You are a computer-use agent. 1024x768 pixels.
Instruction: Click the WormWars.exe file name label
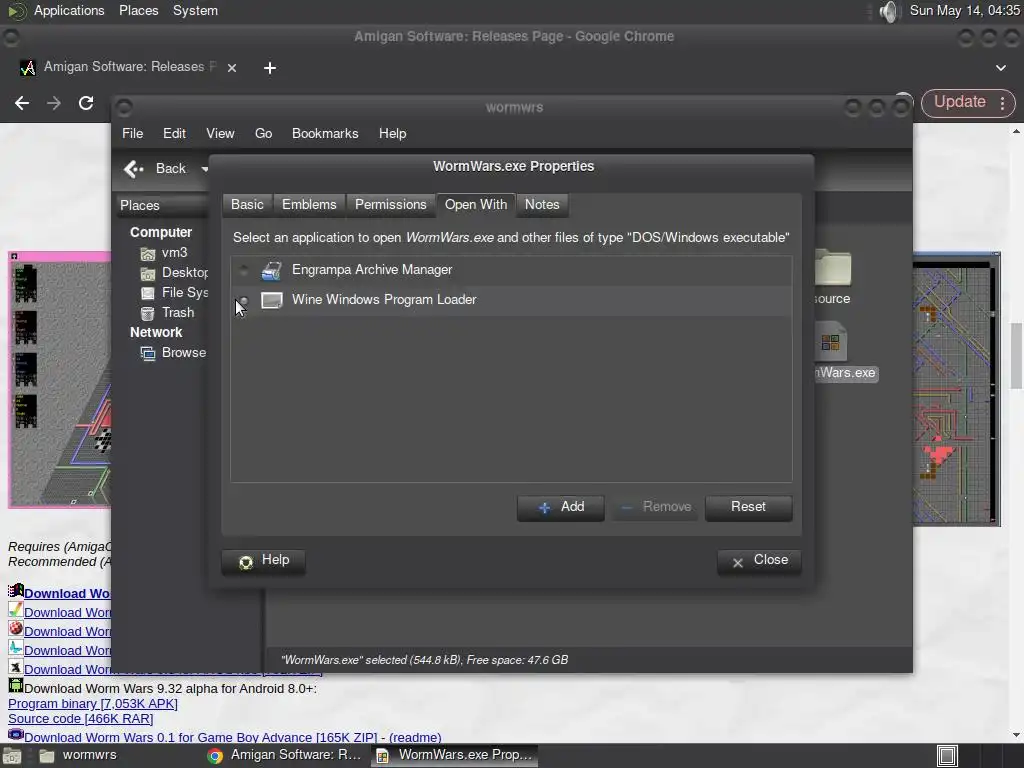[846, 373]
